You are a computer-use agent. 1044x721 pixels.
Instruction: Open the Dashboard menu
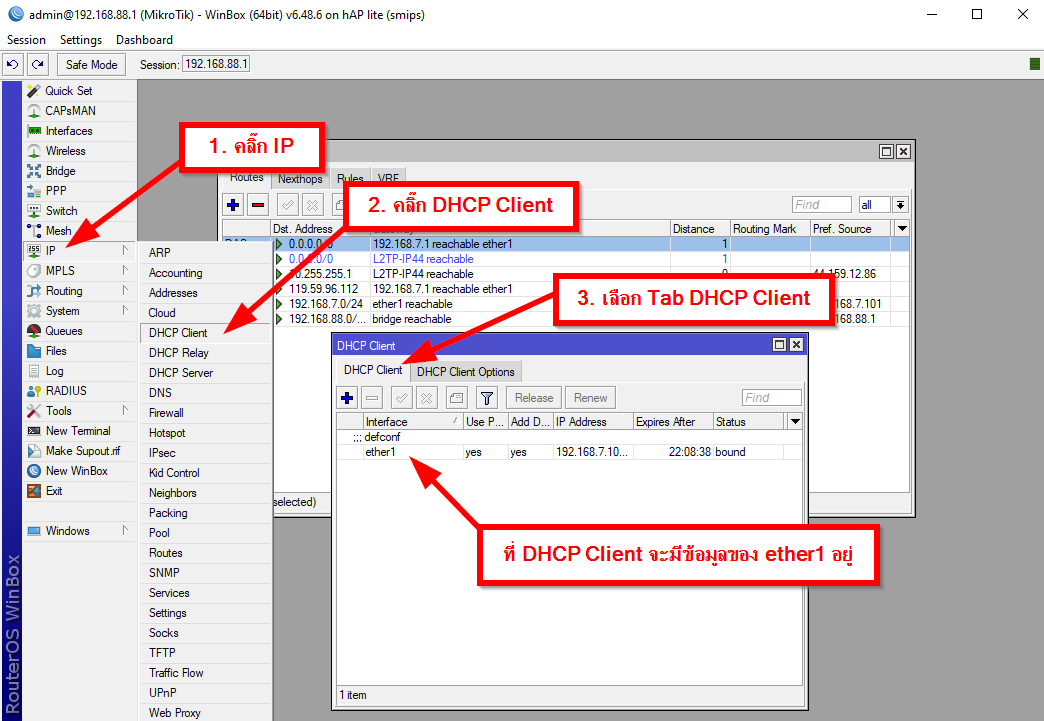point(144,40)
